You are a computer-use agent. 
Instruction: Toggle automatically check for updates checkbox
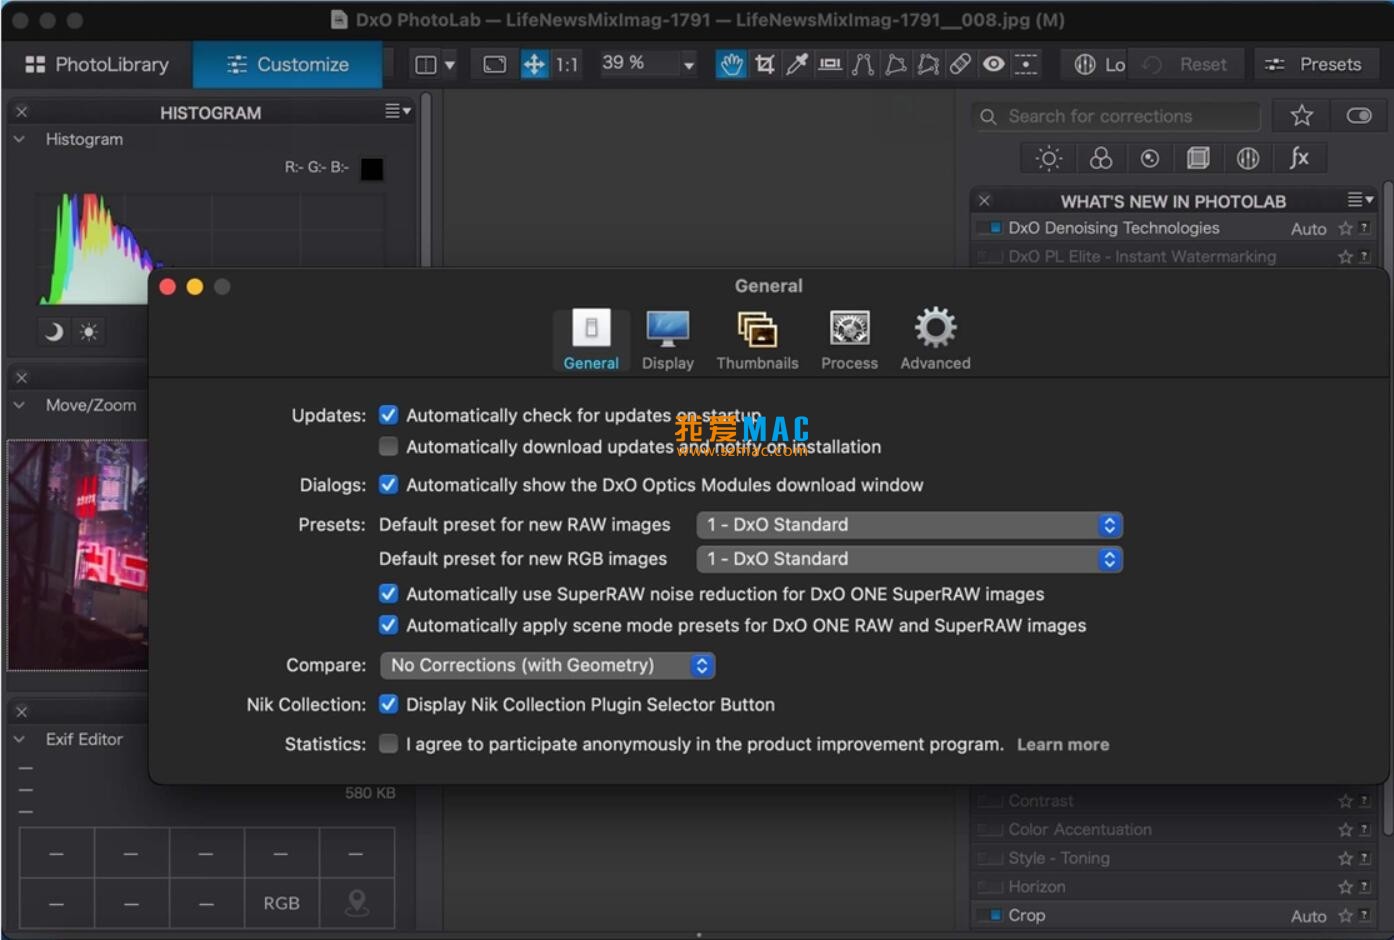click(389, 415)
